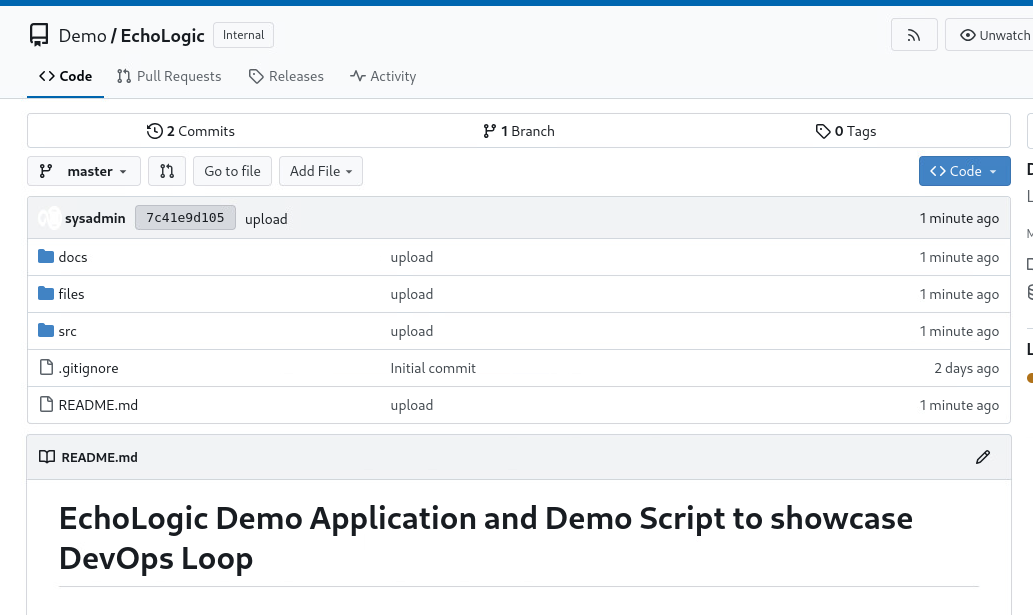The width and height of the screenshot is (1033, 615).
Task: Click the README book icon in header
Action: 47,457
